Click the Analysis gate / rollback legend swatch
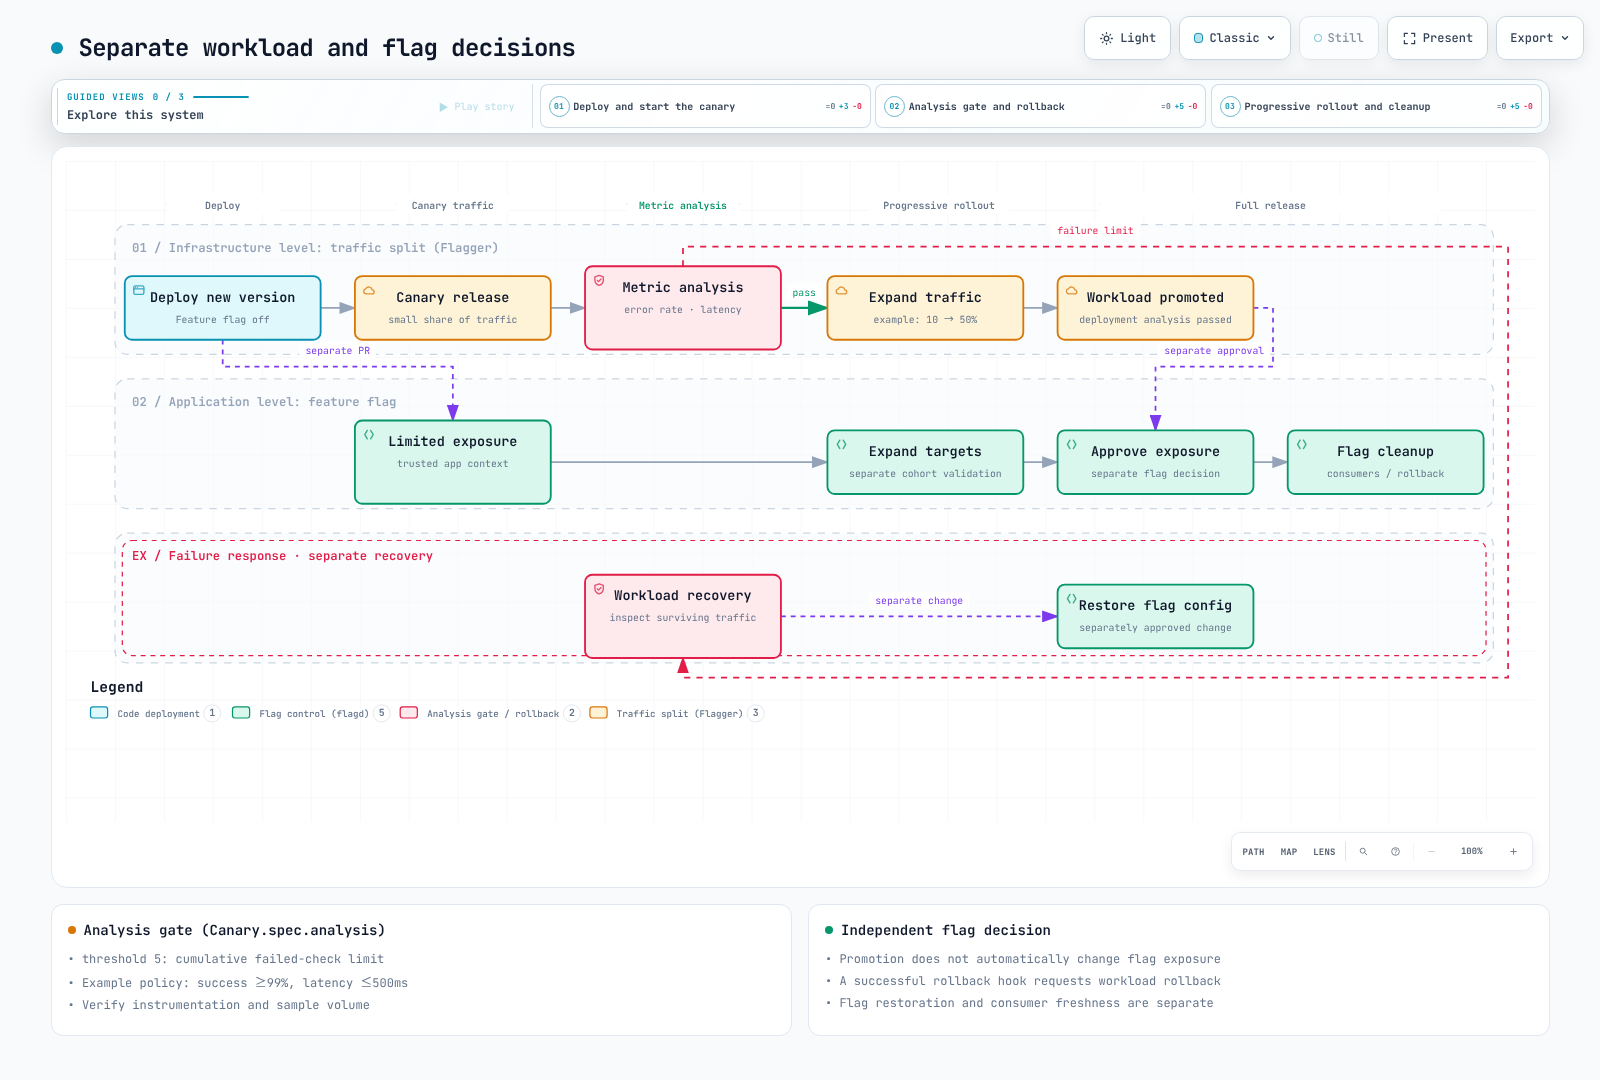Image resolution: width=1600 pixels, height=1080 pixels. point(409,713)
